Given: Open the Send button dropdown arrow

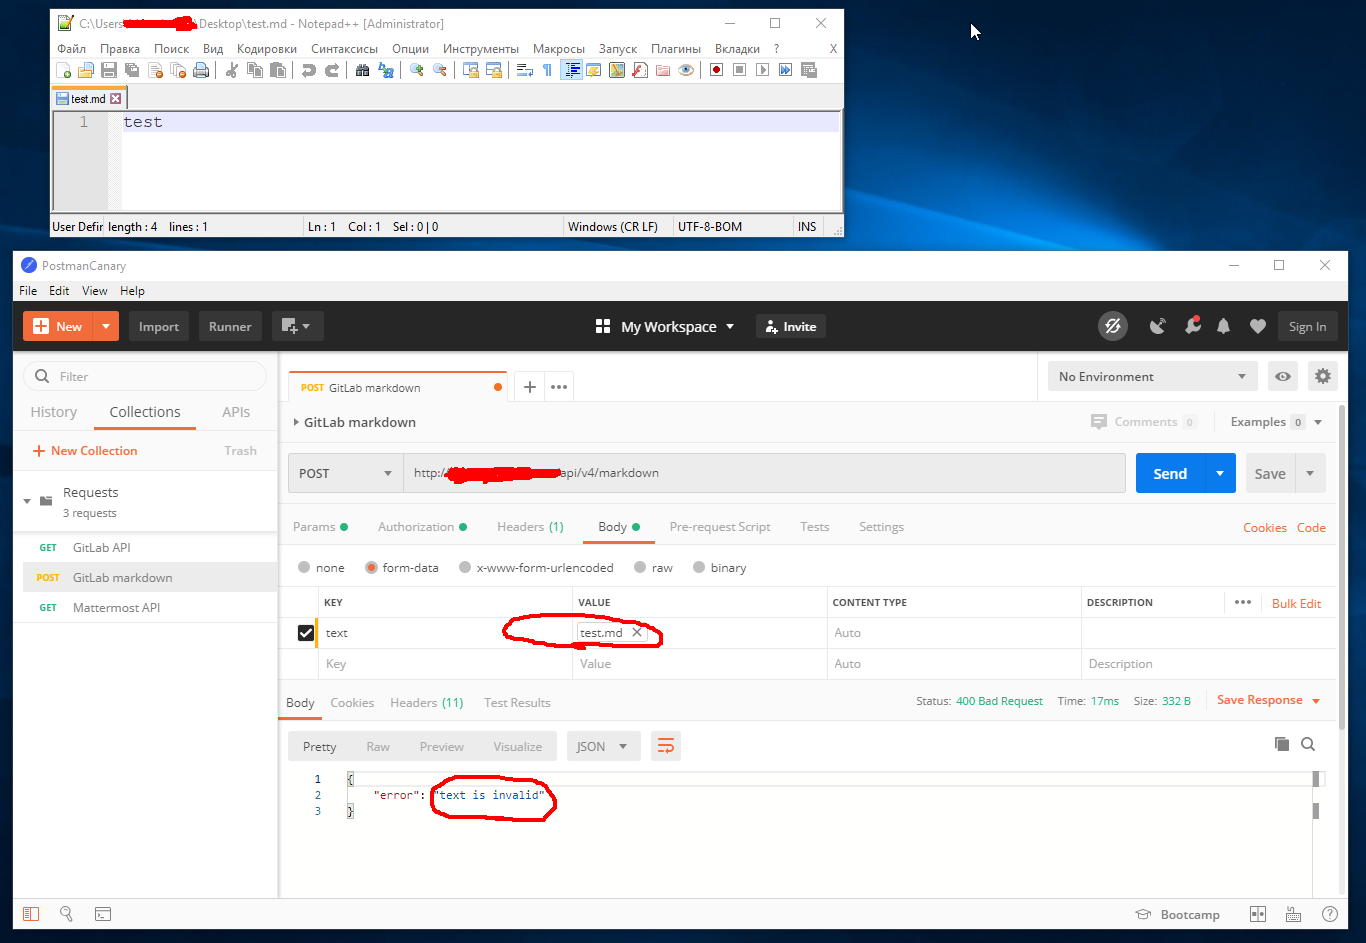Looking at the screenshot, I should coord(1220,473).
